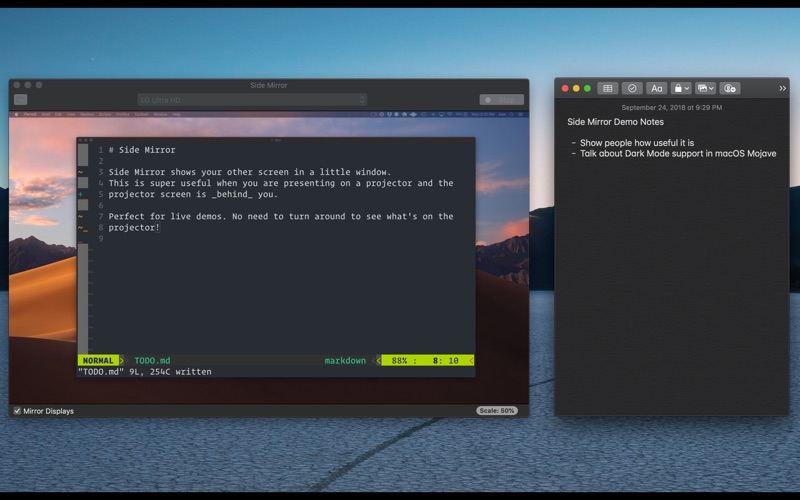800x500 pixels.
Task: Click the '# Side Mirror' heading line
Action: [142, 150]
